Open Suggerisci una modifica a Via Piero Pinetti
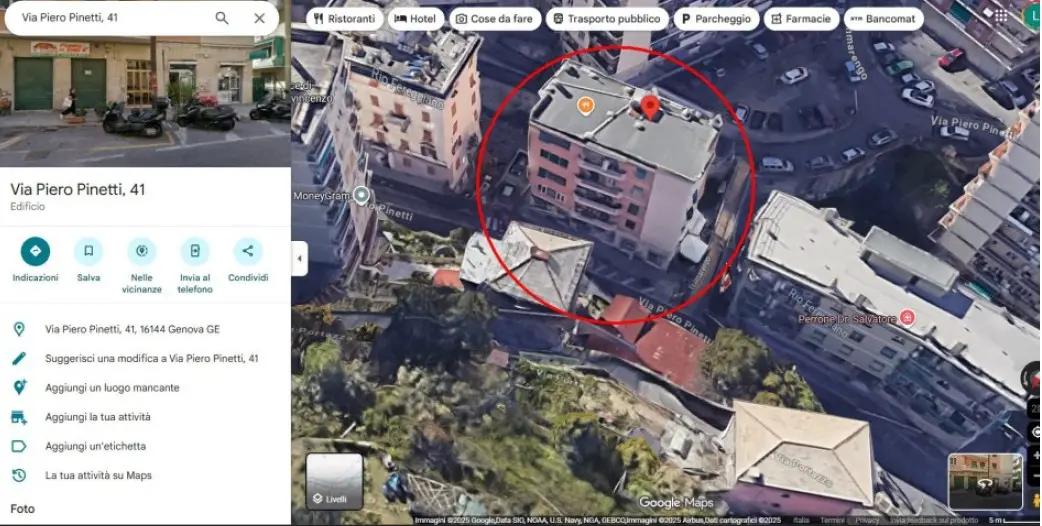Viewport: 1042px width, 526px height. 145,359
